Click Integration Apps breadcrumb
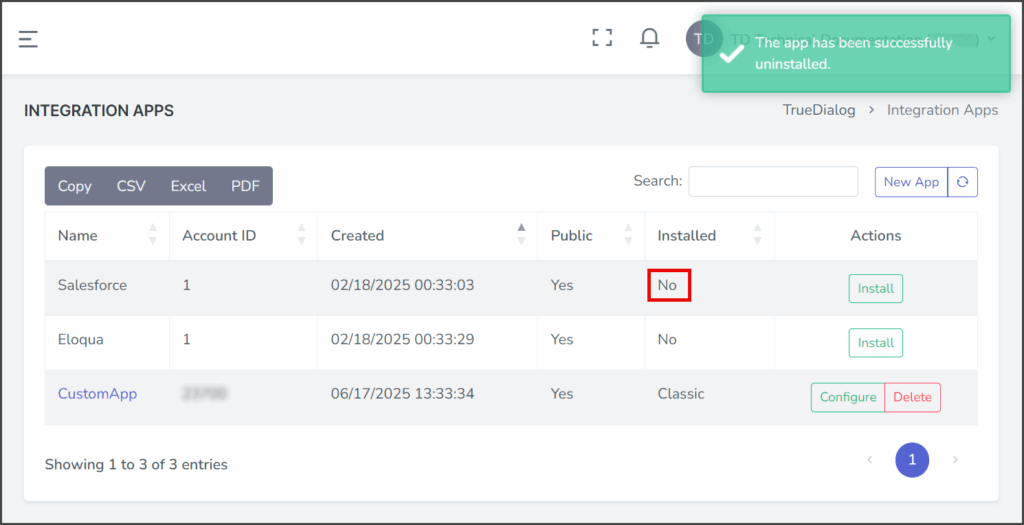 (x=942, y=110)
